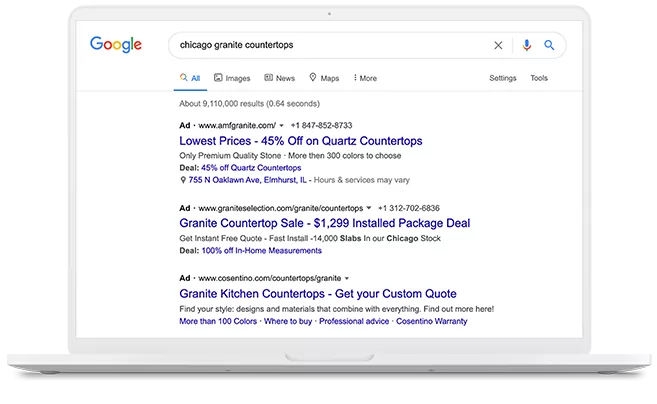Viewport: 657px width, 404px height.
Task: Click the Google logo
Action: (x=116, y=44)
